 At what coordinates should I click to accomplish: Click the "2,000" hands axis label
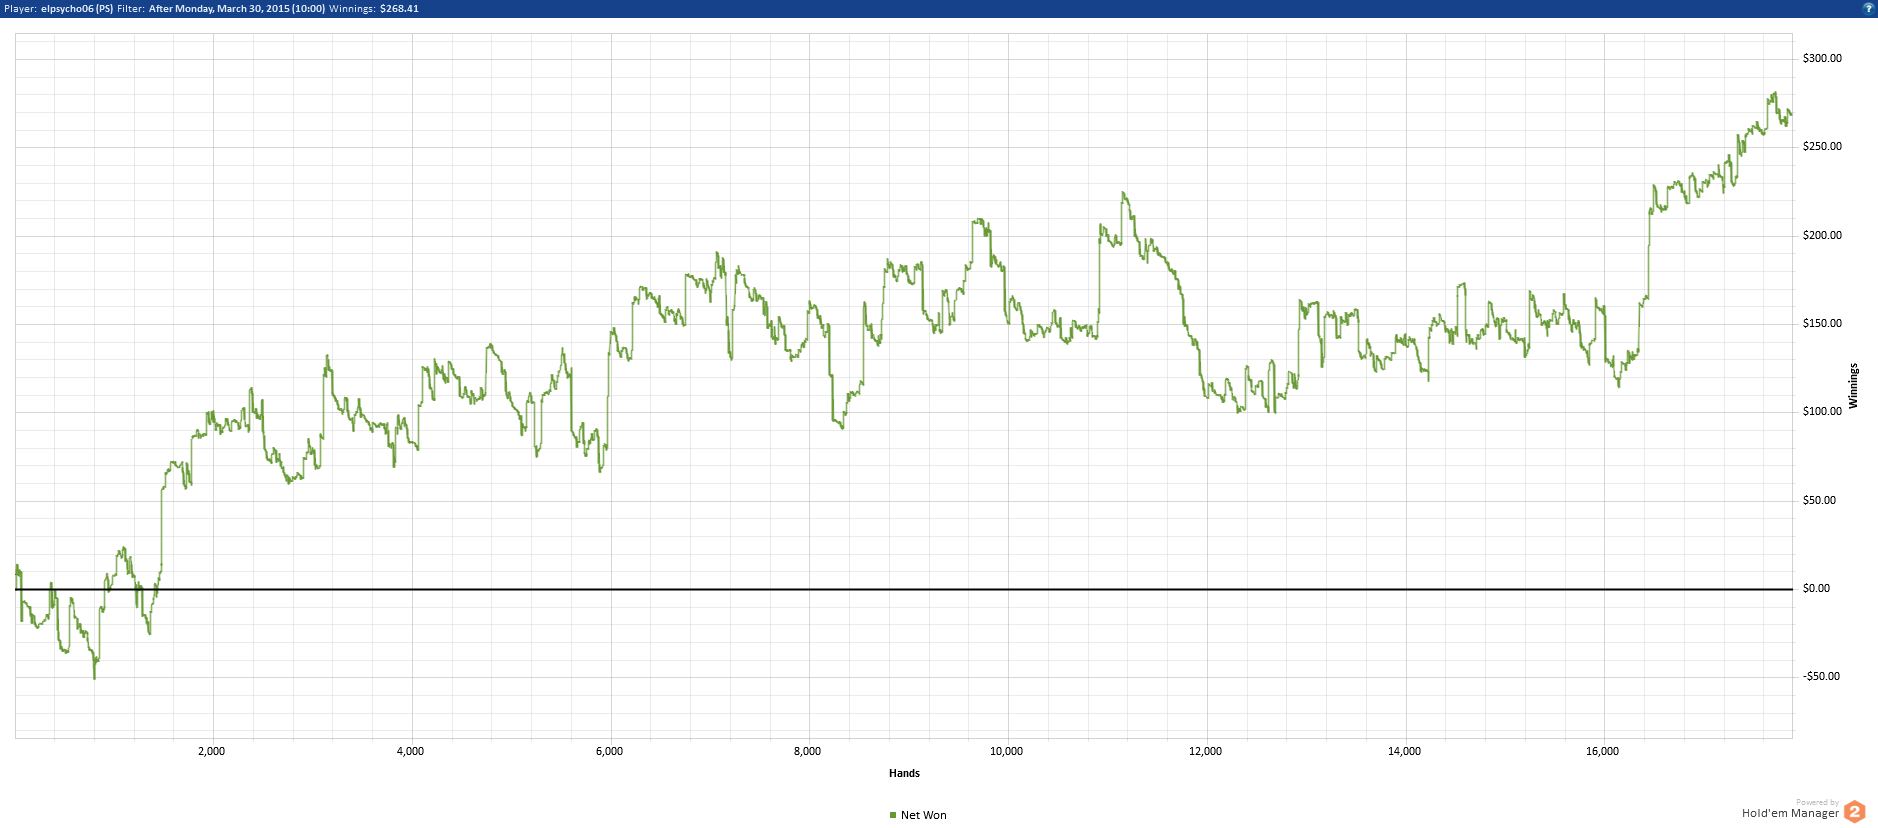point(212,751)
